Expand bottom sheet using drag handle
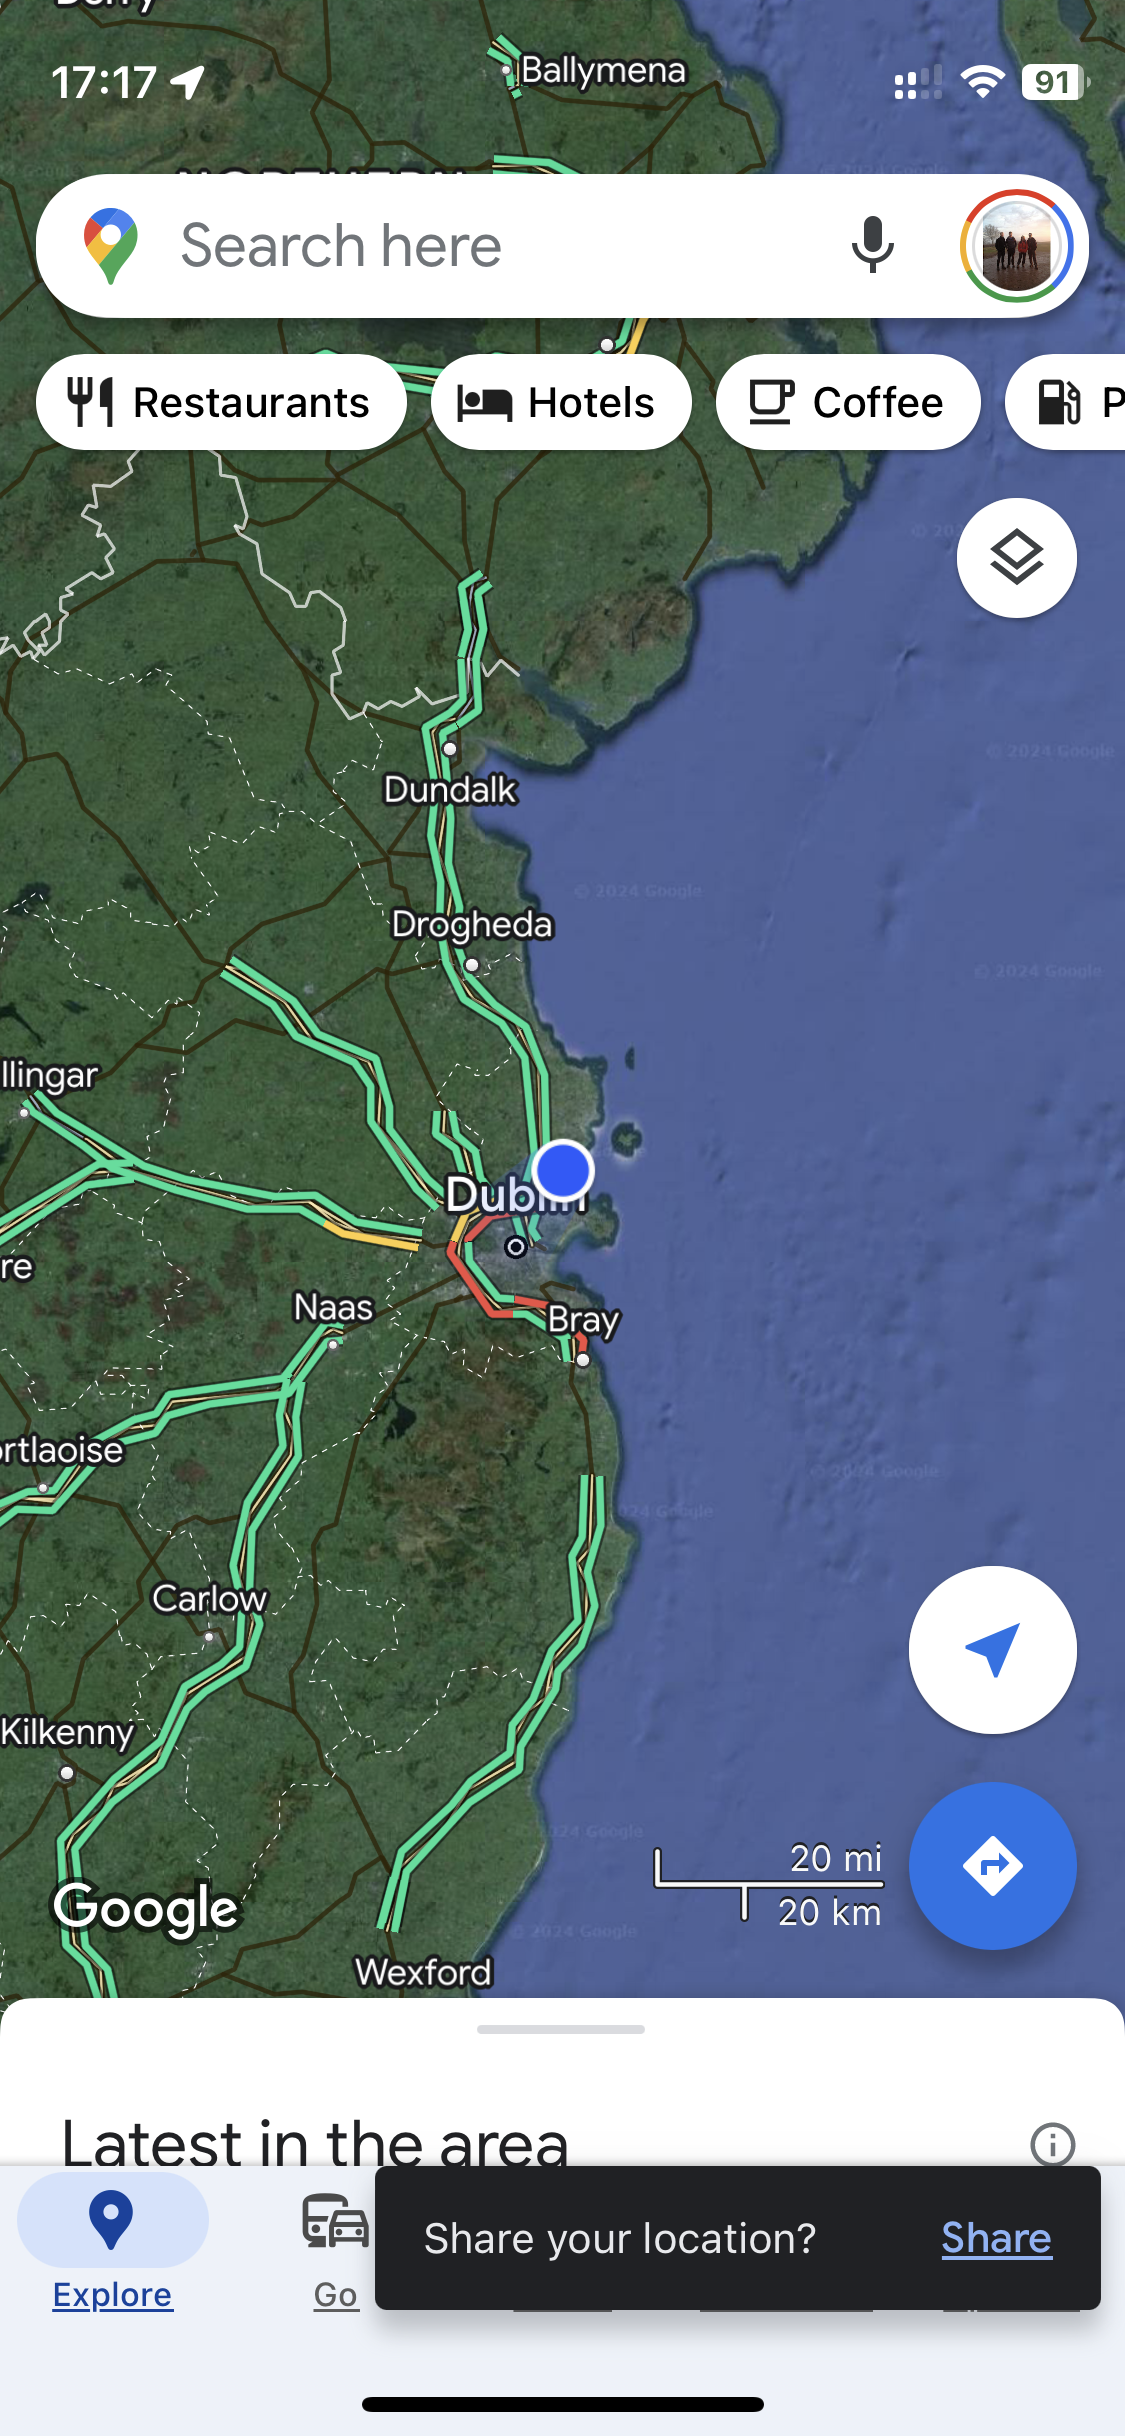1125x2436 pixels. click(561, 2029)
